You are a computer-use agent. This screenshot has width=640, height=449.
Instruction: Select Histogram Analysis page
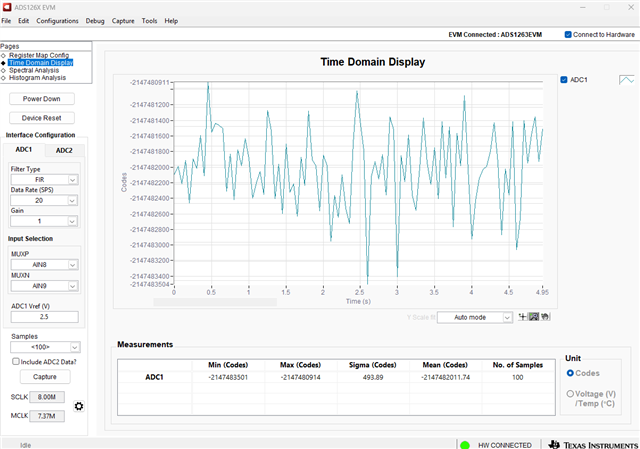pyautogui.click(x=37, y=78)
